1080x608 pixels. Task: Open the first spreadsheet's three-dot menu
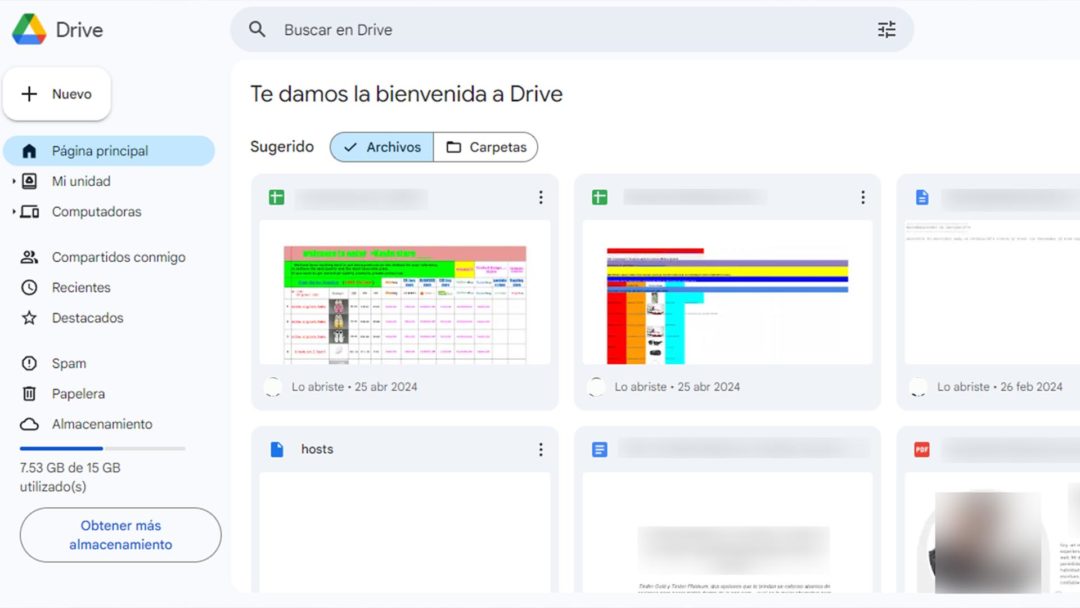(541, 197)
